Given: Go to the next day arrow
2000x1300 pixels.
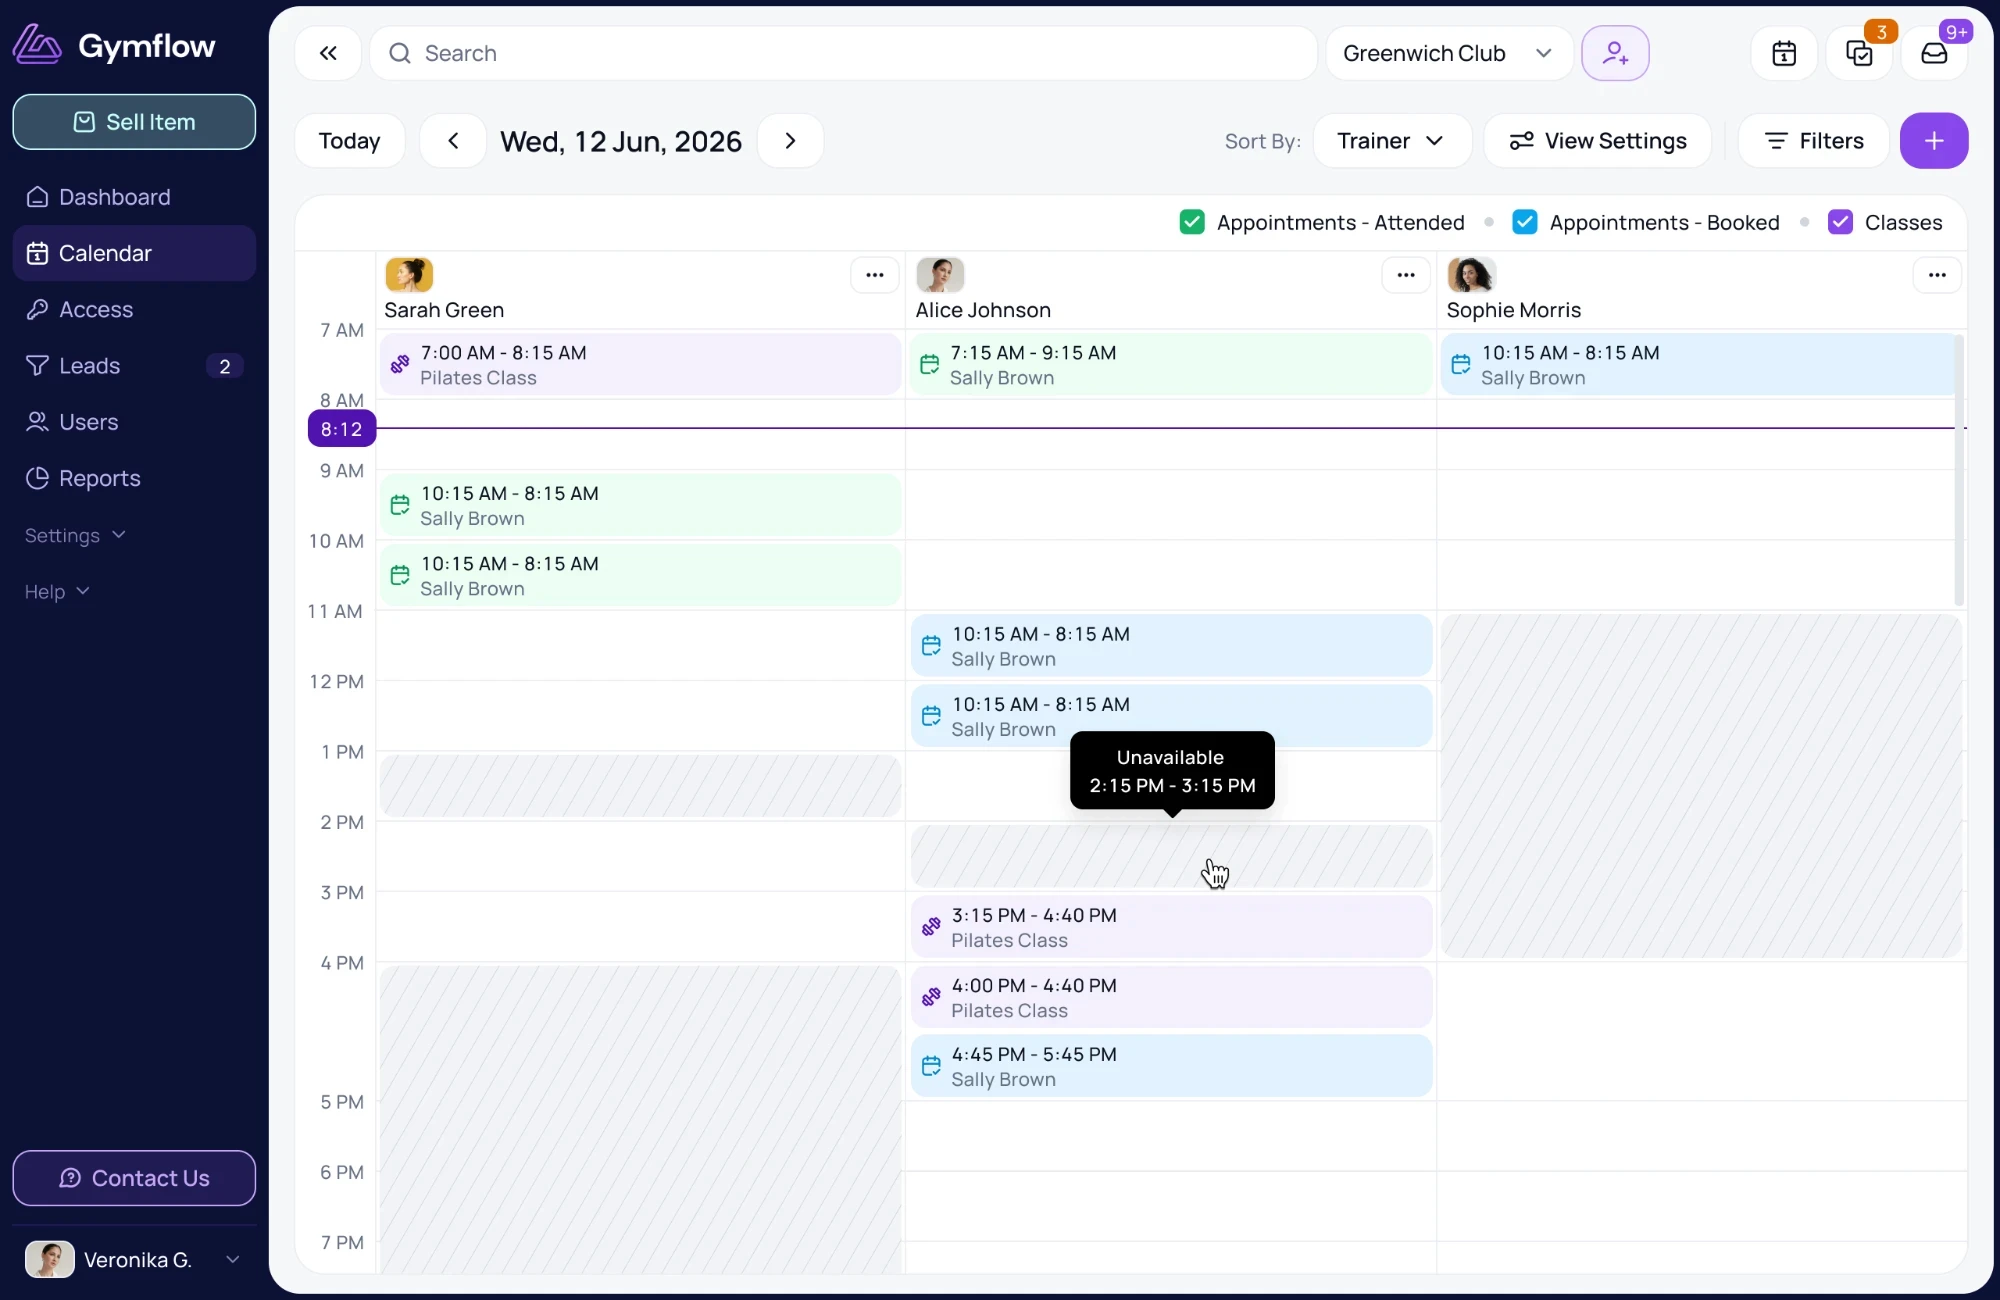Looking at the screenshot, I should click(790, 141).
